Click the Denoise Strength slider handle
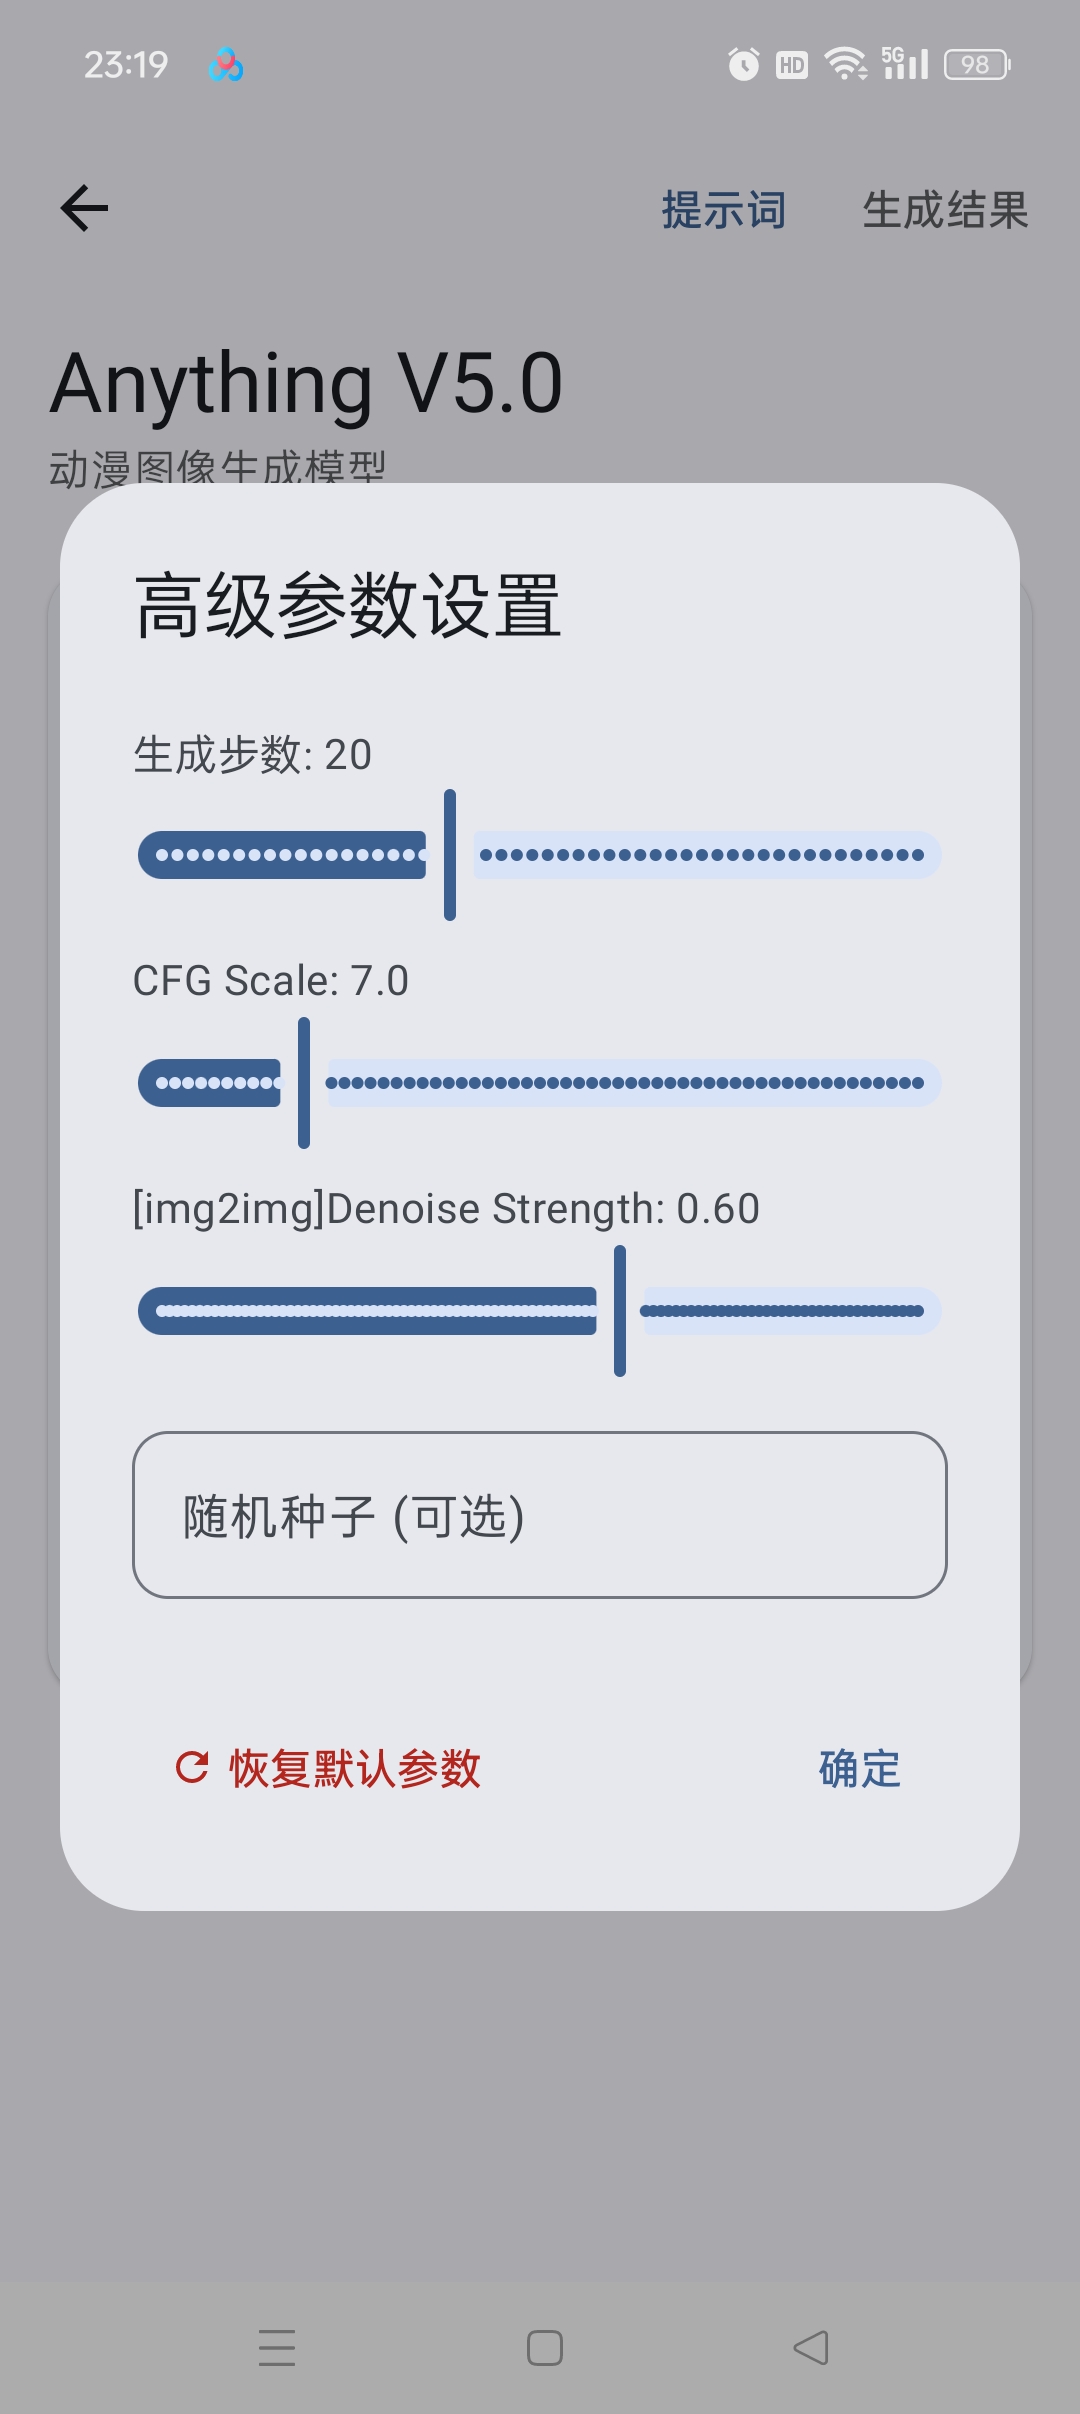The height and width of the screenshot is (2414, 1080). click(620, 1311)
